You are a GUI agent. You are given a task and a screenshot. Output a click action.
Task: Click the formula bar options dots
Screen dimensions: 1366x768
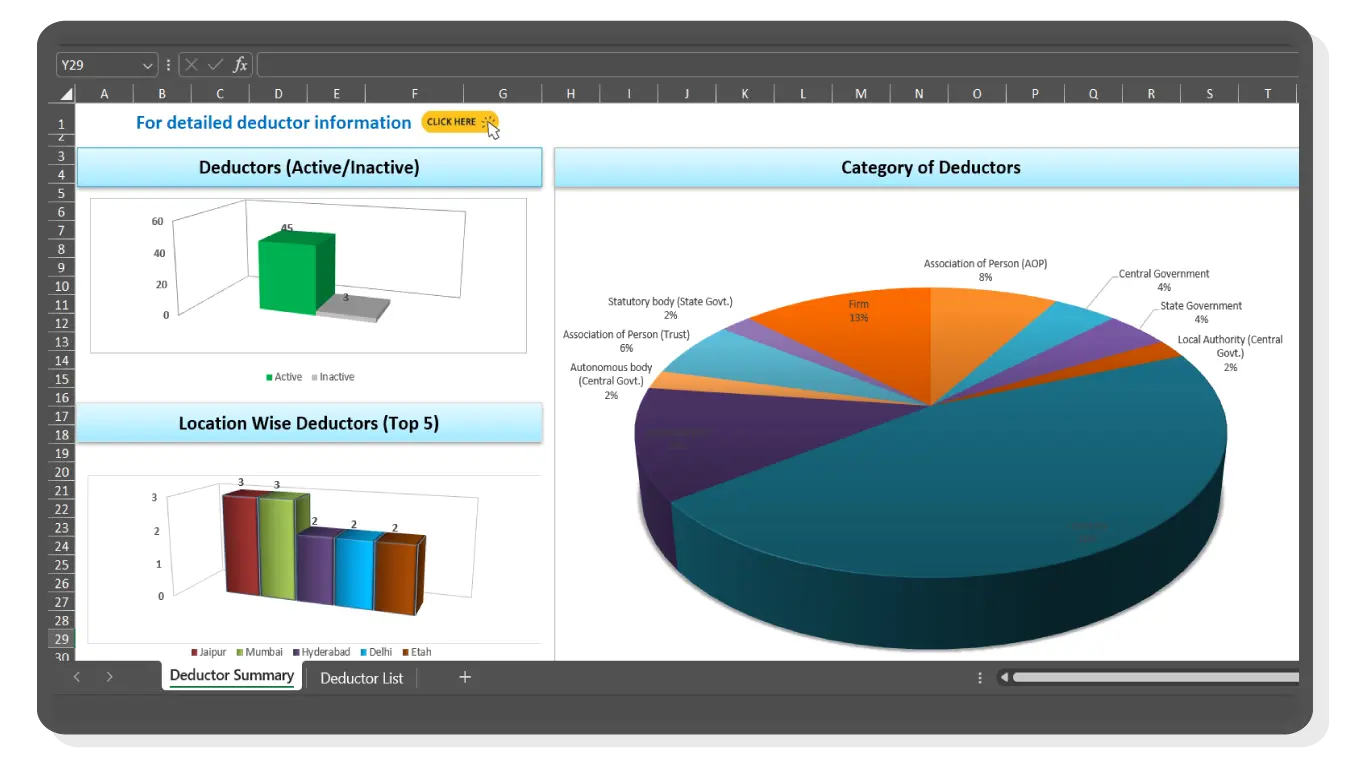(168, 65)
